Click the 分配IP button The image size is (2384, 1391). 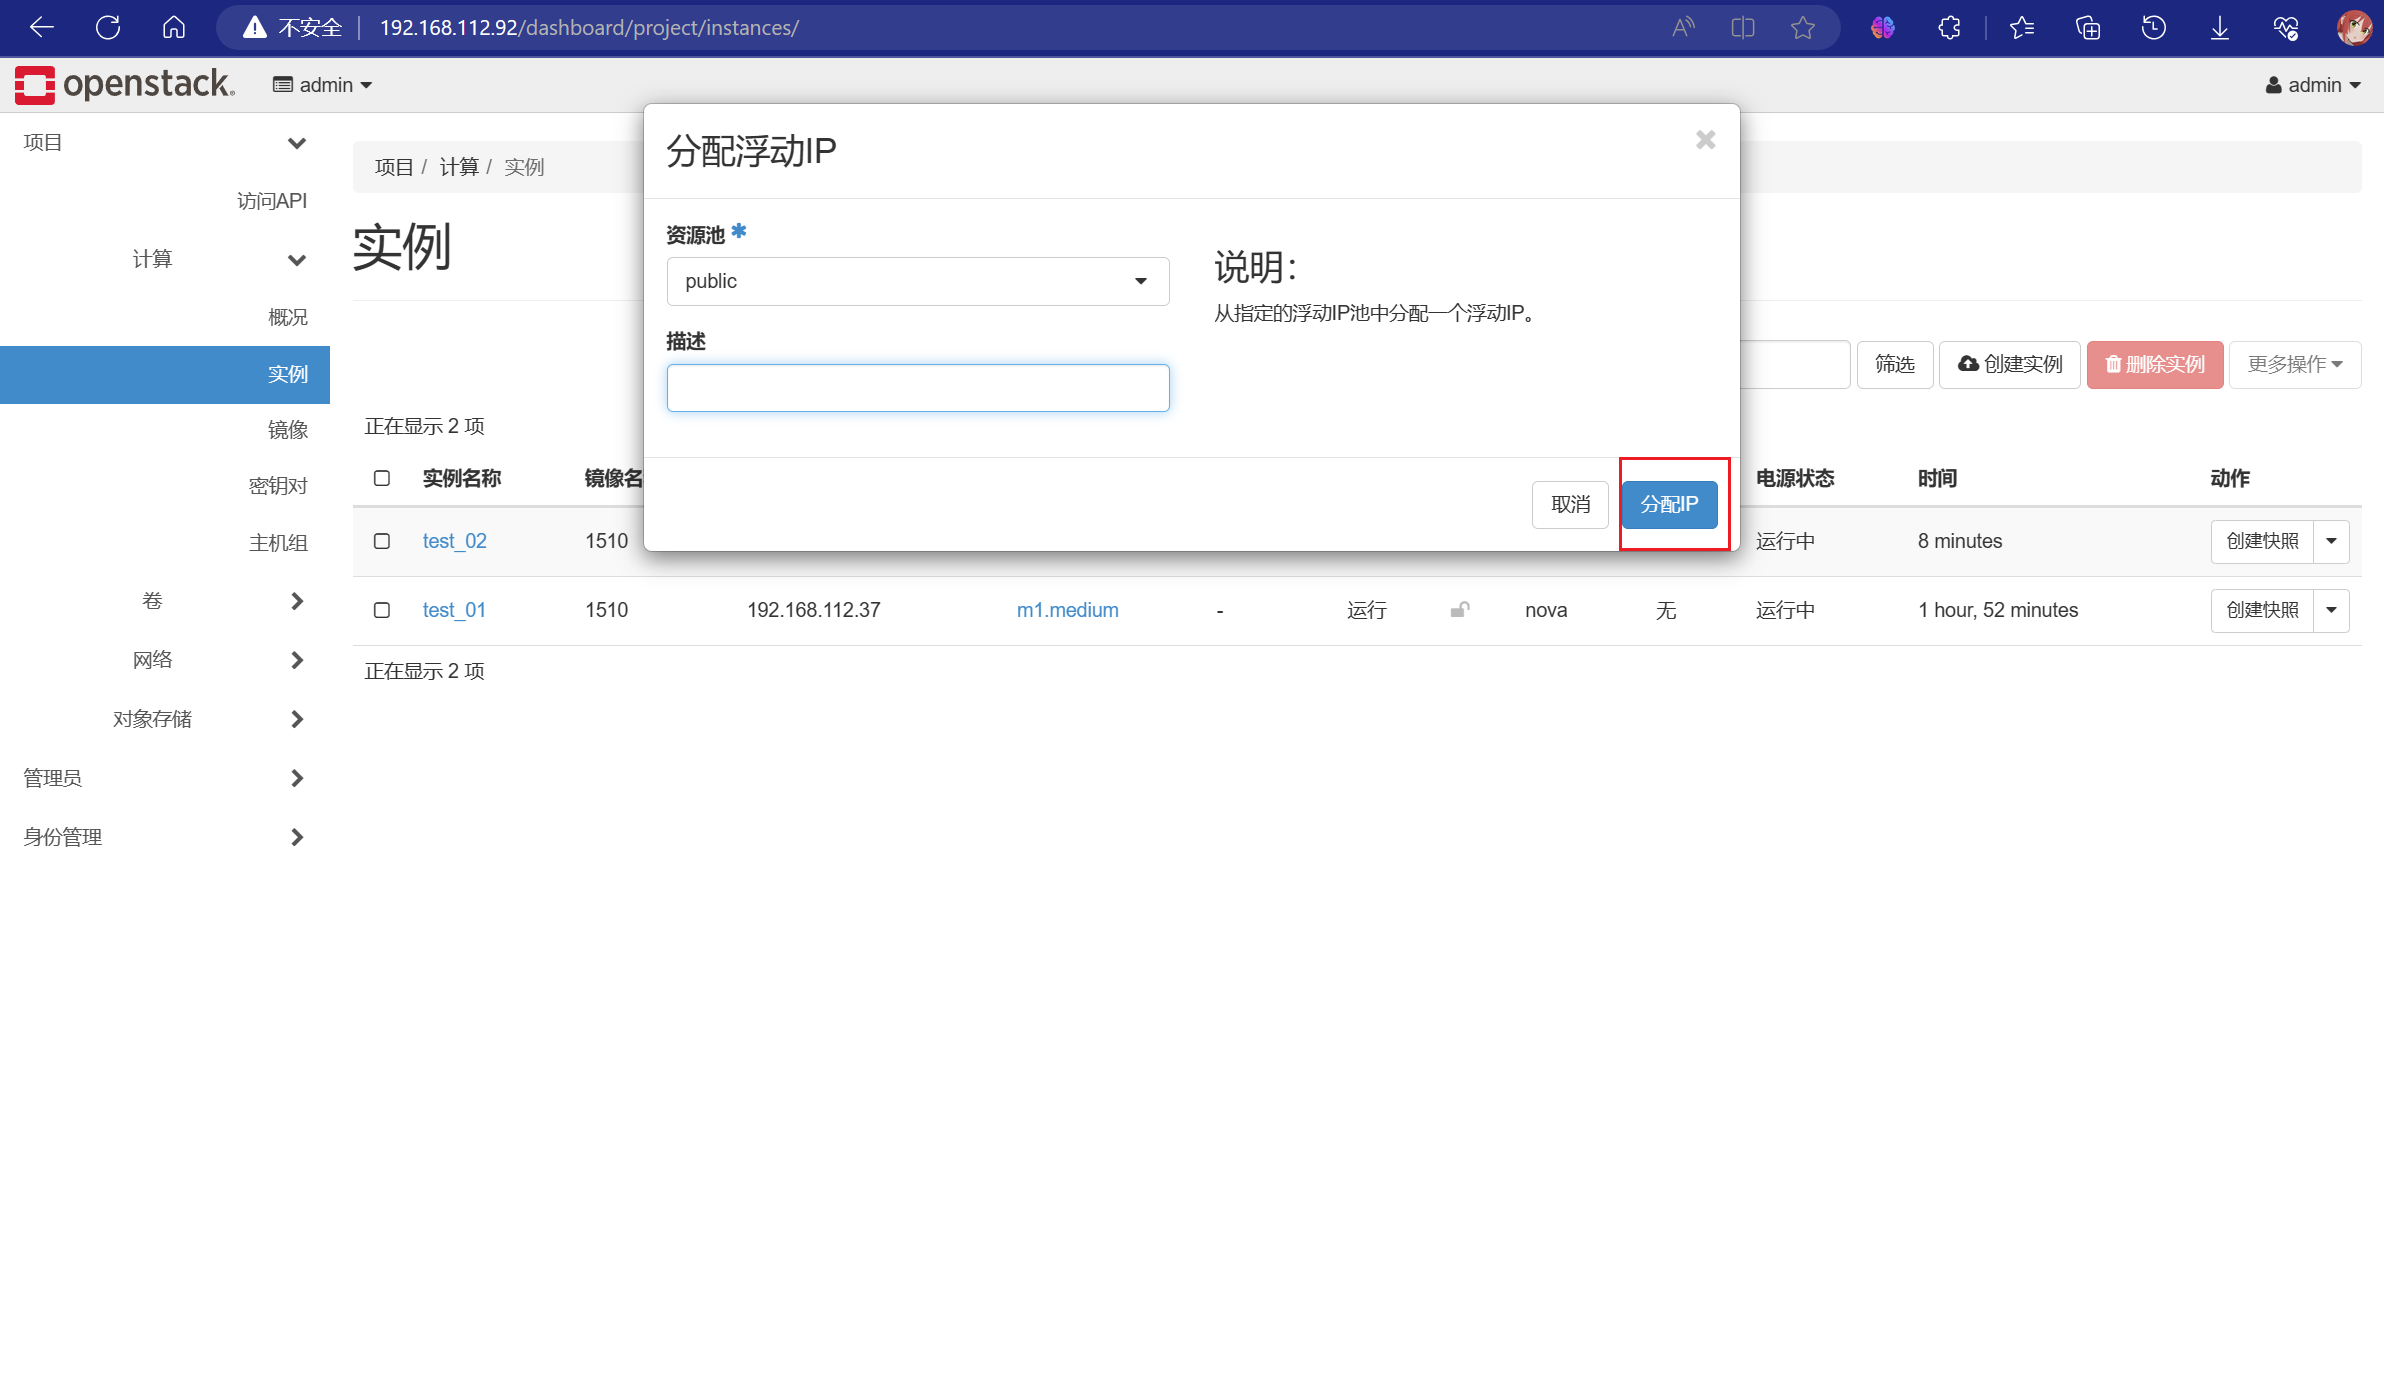pyautogui.click(x=1669, y=505)
